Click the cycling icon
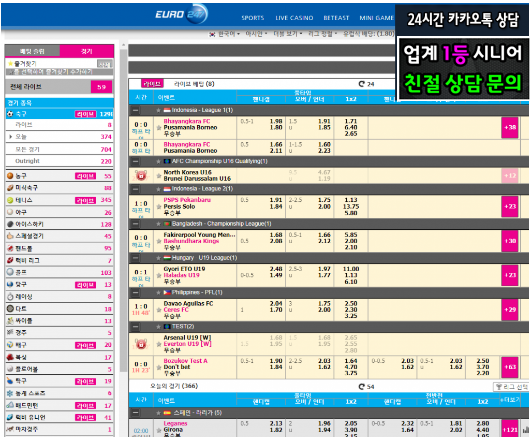The width and height of the screenshot is (531, 437). click(10, 320)
